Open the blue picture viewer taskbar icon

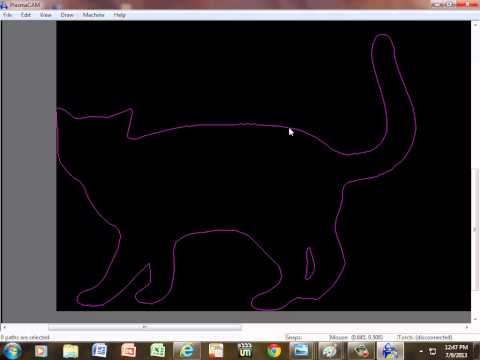pos(302,351)
